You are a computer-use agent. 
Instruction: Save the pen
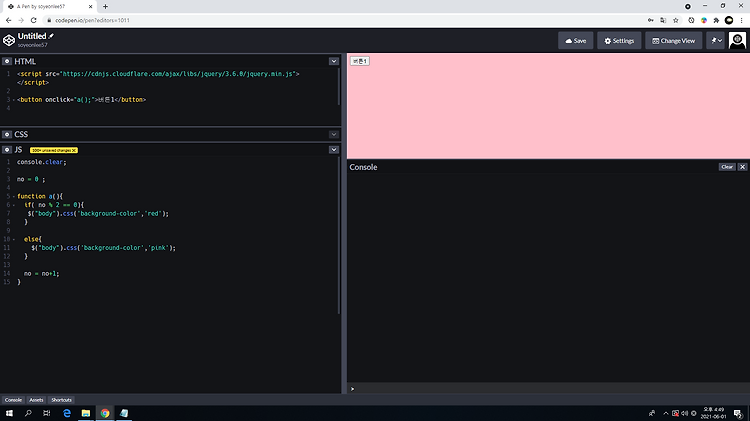pos(575,41)
